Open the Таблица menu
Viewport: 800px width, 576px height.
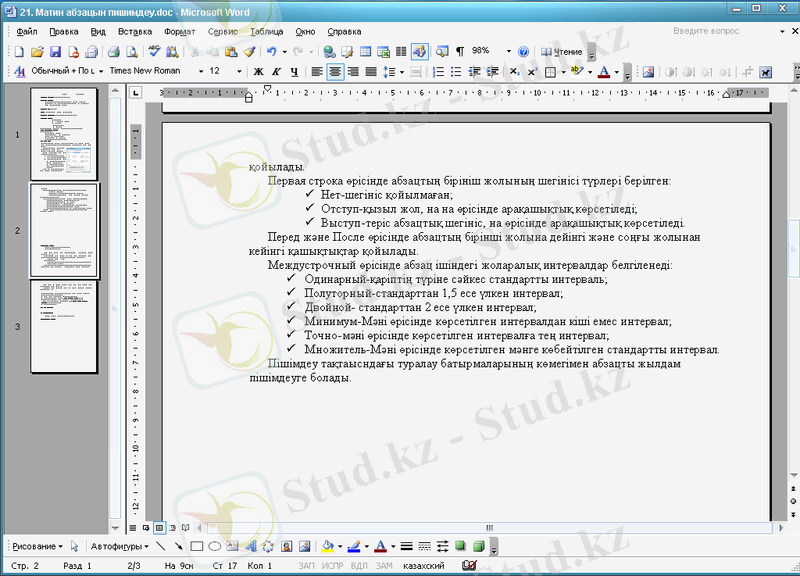point(266,32)
